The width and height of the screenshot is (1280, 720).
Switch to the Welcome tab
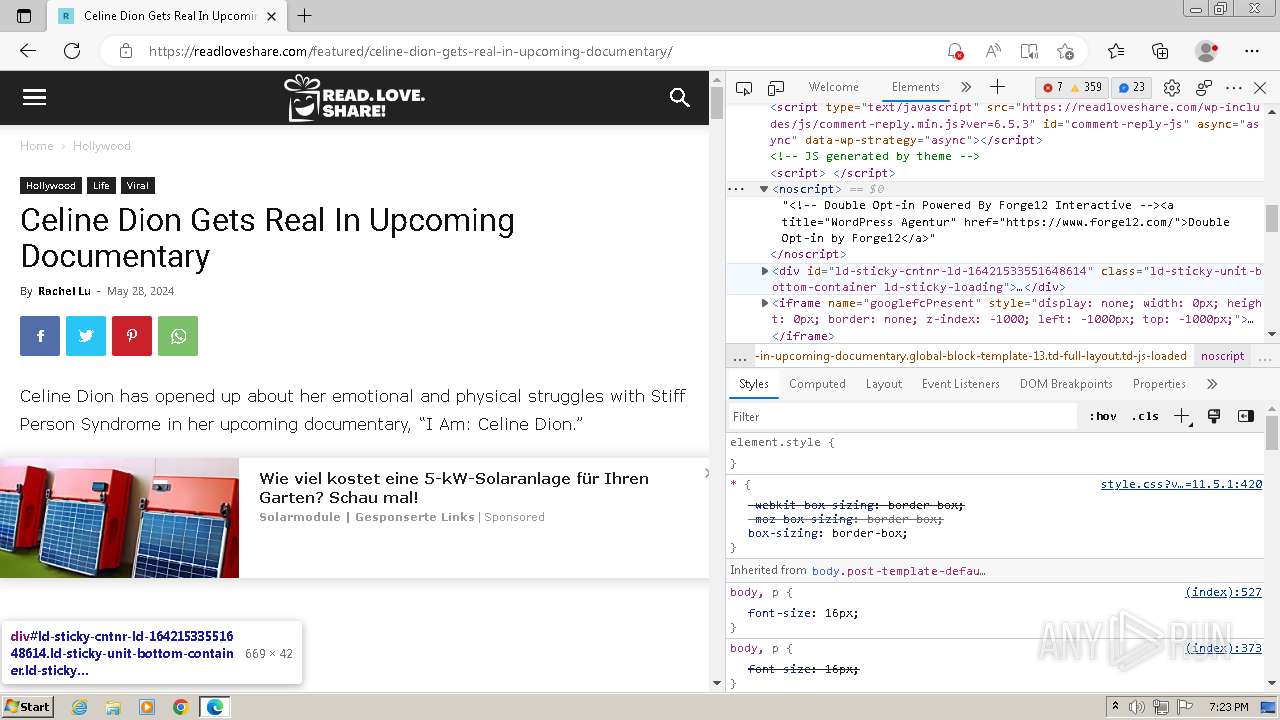[x=833, y=87]
